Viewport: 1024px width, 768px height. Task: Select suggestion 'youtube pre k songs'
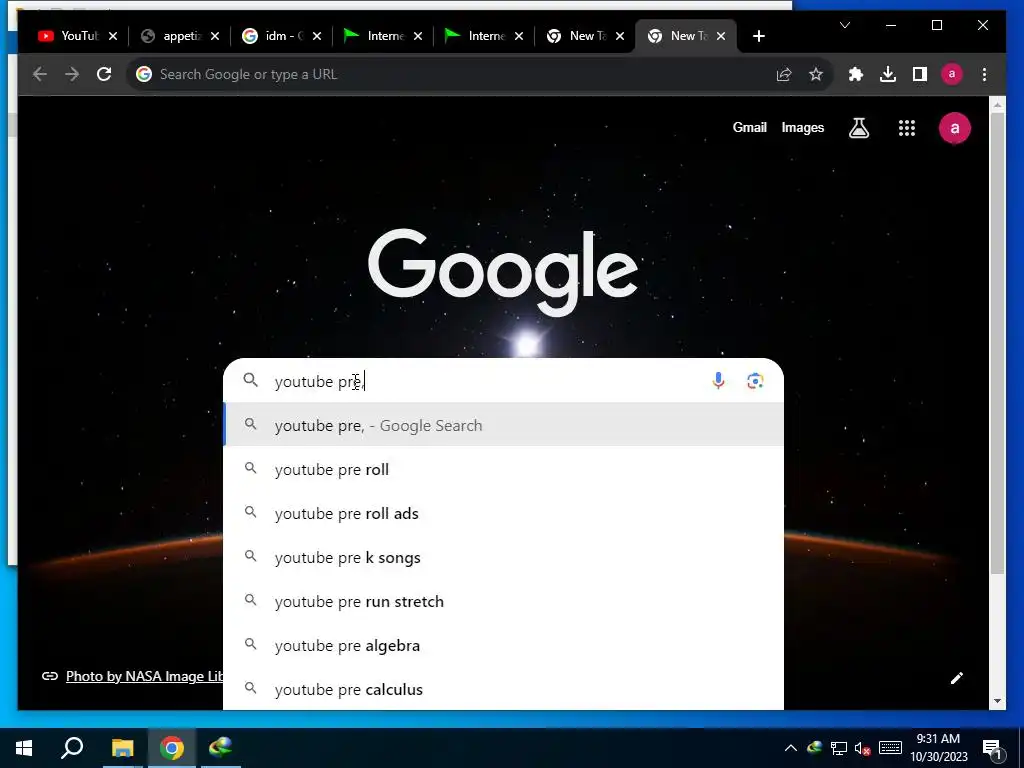[503, 557]
